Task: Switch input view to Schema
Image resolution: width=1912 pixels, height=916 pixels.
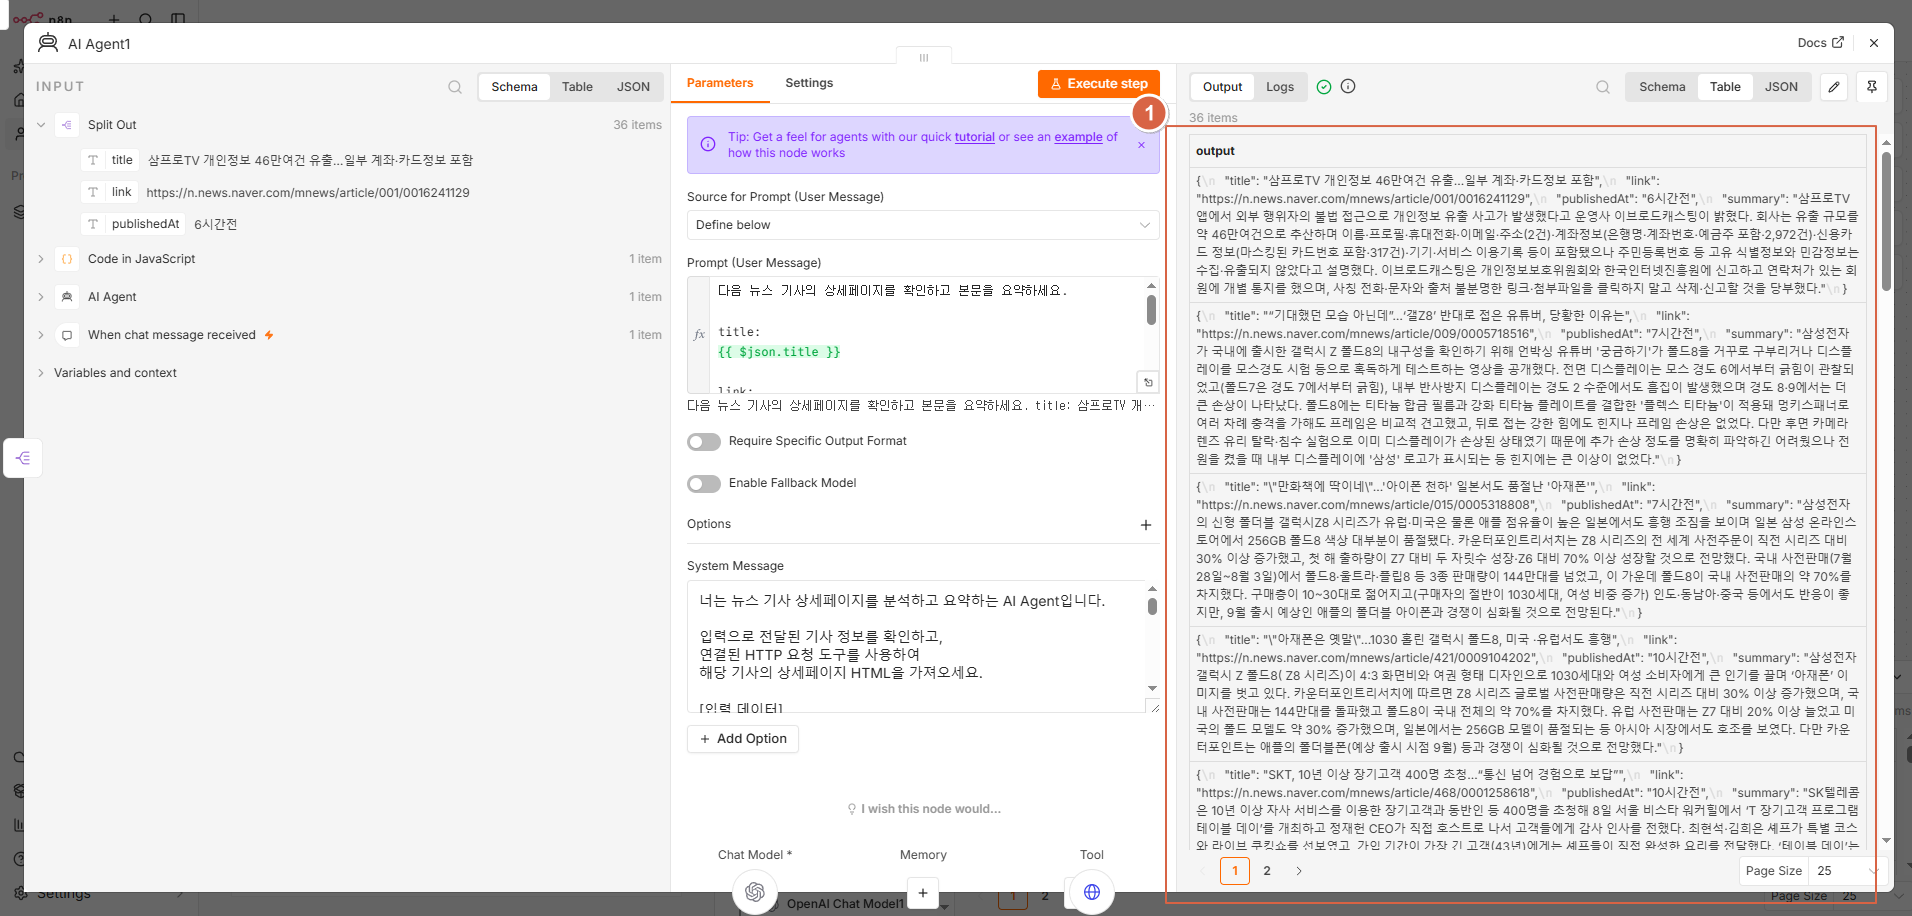Action: pyautogui.click(x=514, y=87)
